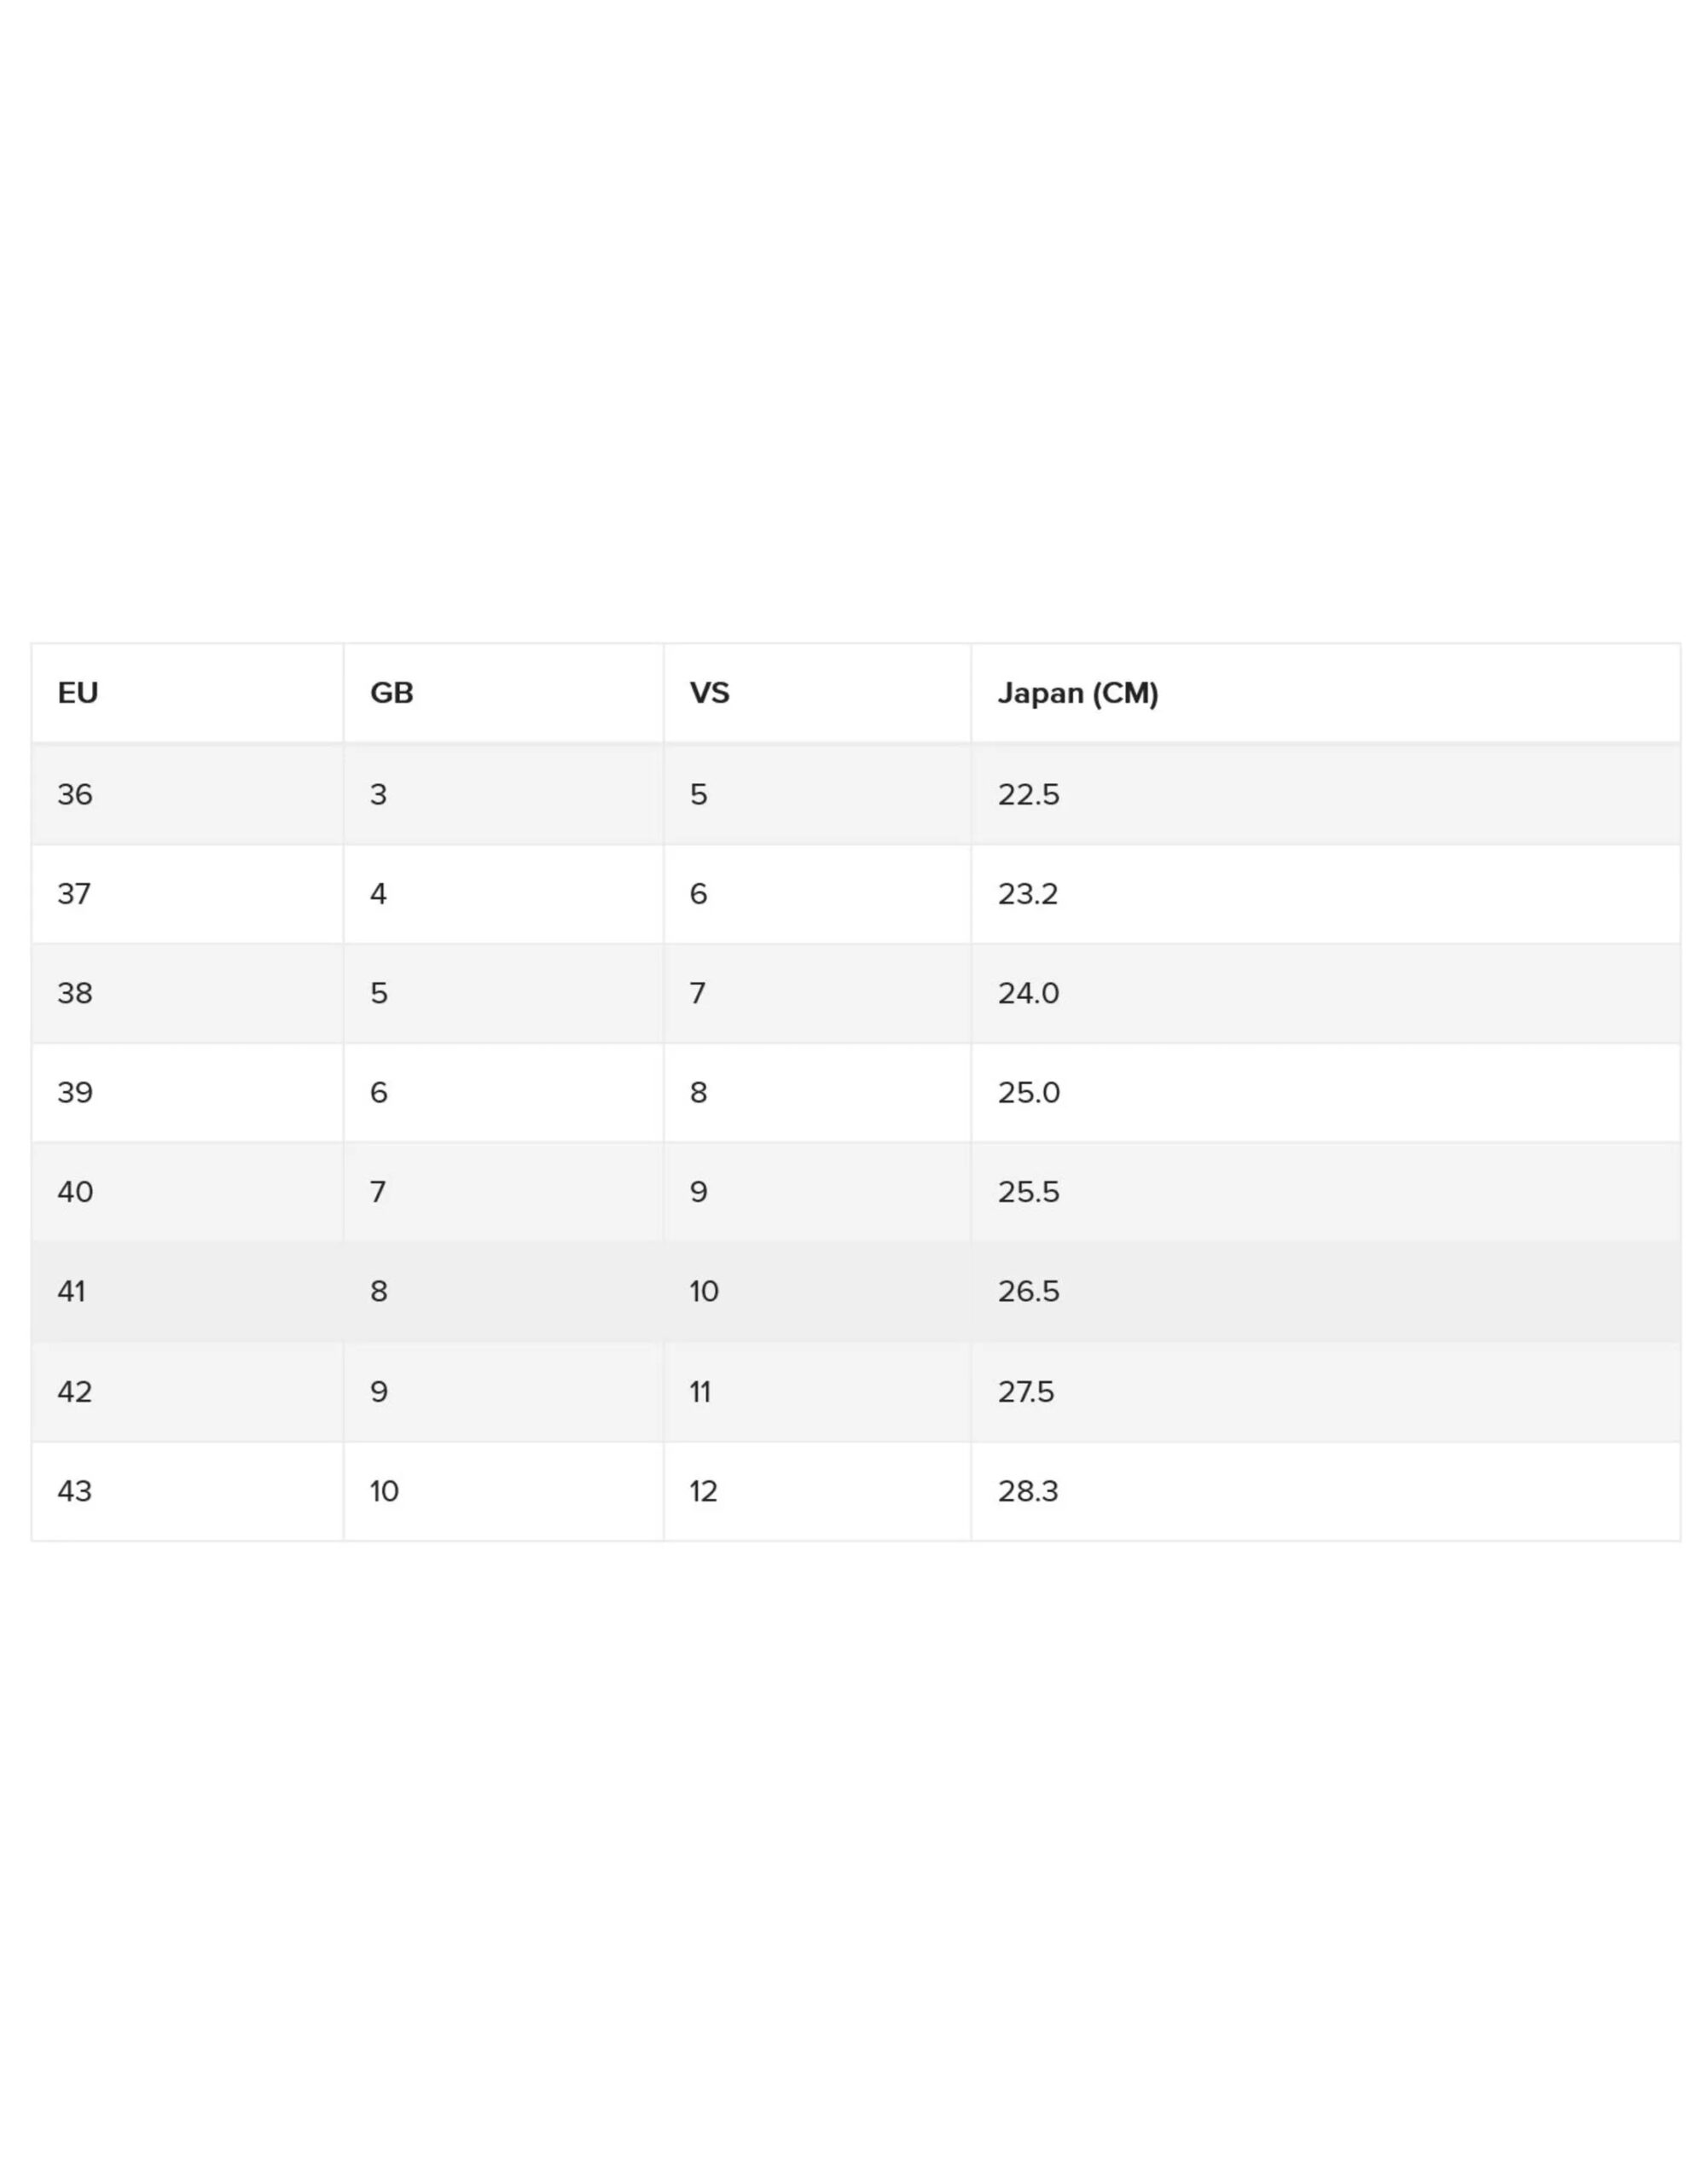Click the VS column header
Screen dimensions: 1689x2184
pyautogui.click(x=817, y=693)
